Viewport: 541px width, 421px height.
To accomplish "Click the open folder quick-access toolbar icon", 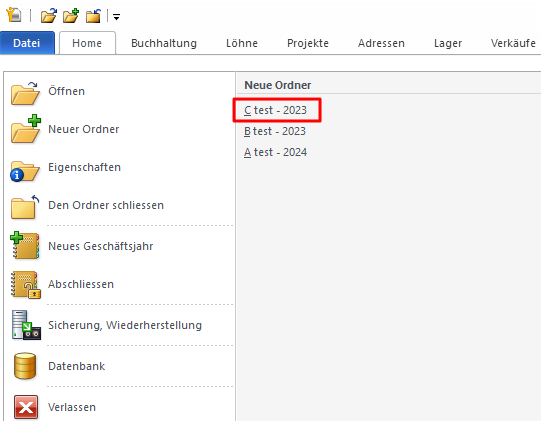I will (x=49, y=16).
